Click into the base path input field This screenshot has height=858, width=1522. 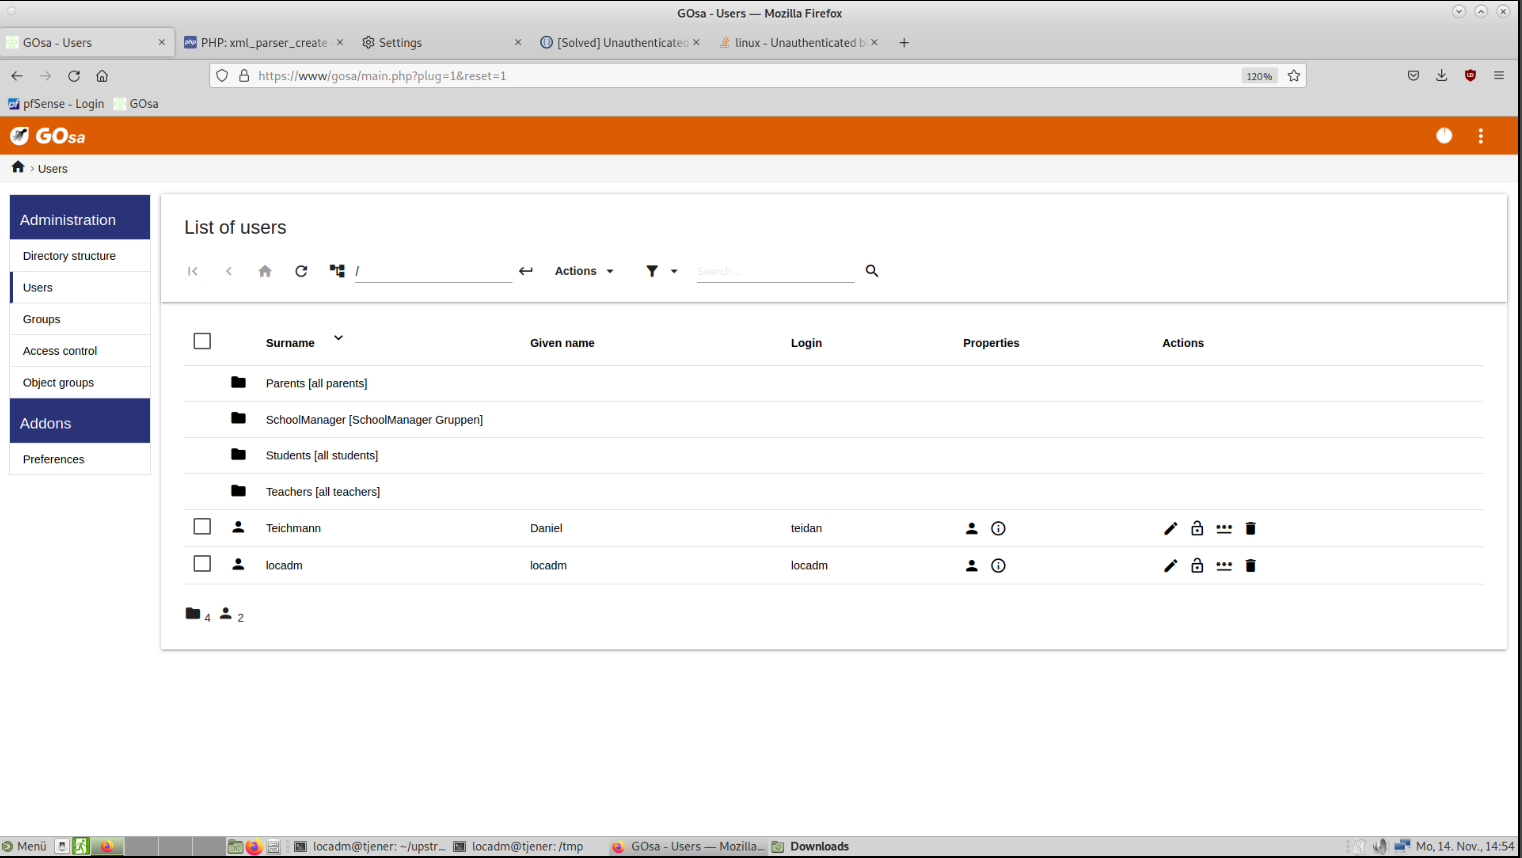pyautogui.click(x=433, y=271)
